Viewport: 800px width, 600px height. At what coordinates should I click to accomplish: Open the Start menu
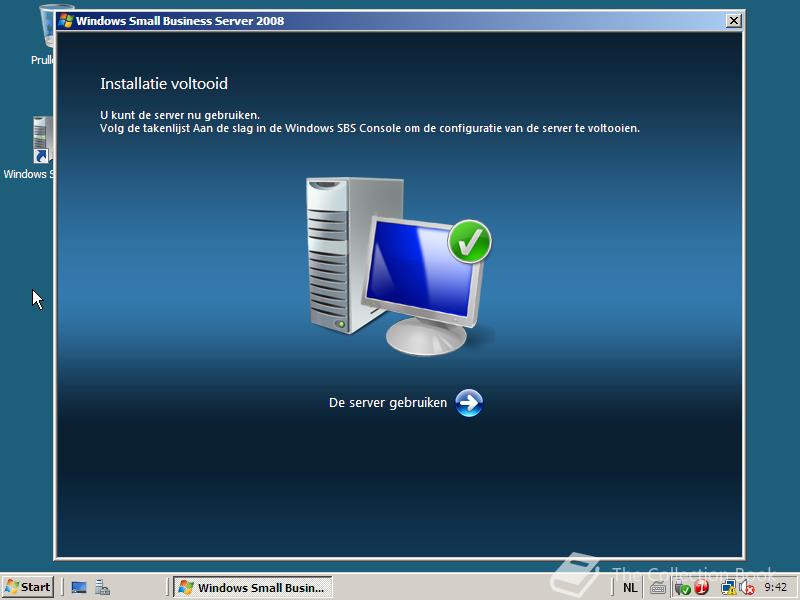(28, 587)
